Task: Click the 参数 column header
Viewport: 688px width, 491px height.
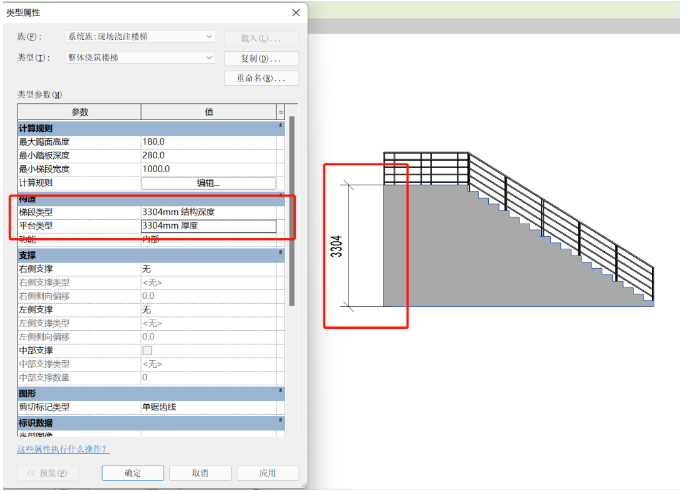Action: point(79,112)
